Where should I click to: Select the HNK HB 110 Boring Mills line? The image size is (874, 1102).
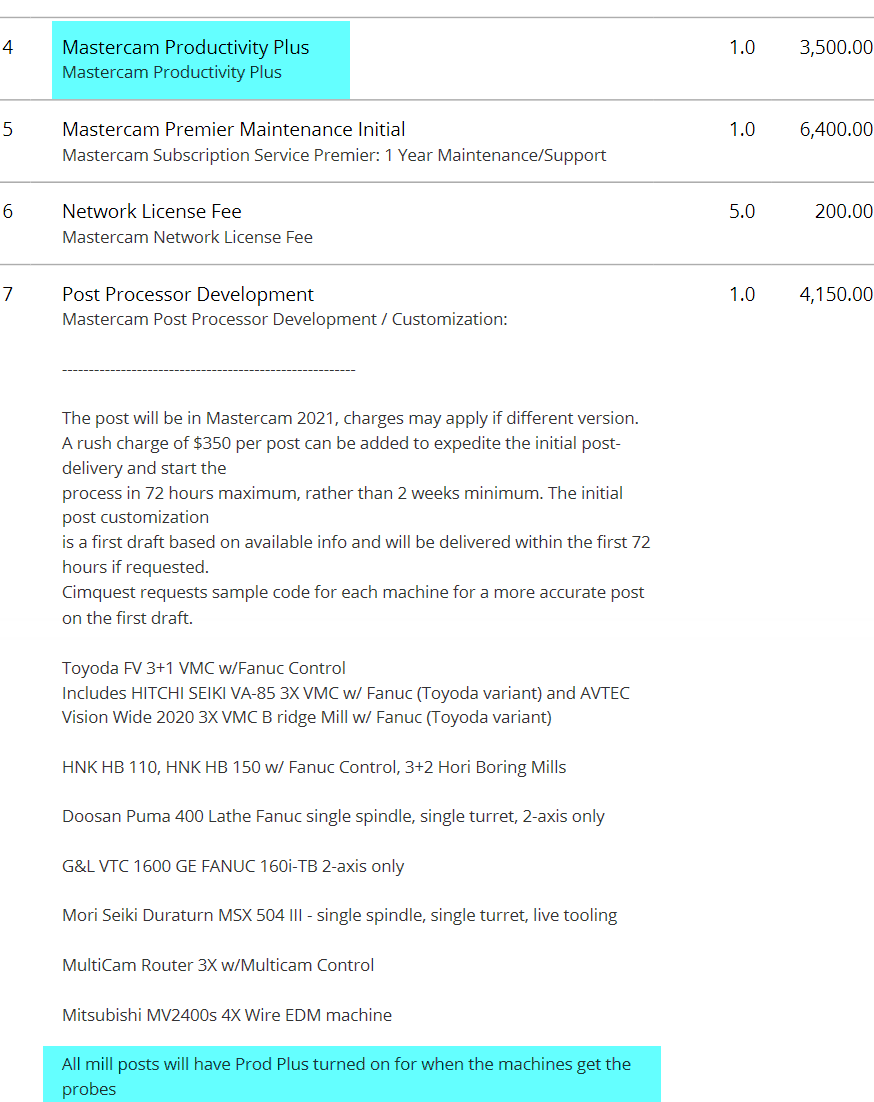[x=313, y=767]
